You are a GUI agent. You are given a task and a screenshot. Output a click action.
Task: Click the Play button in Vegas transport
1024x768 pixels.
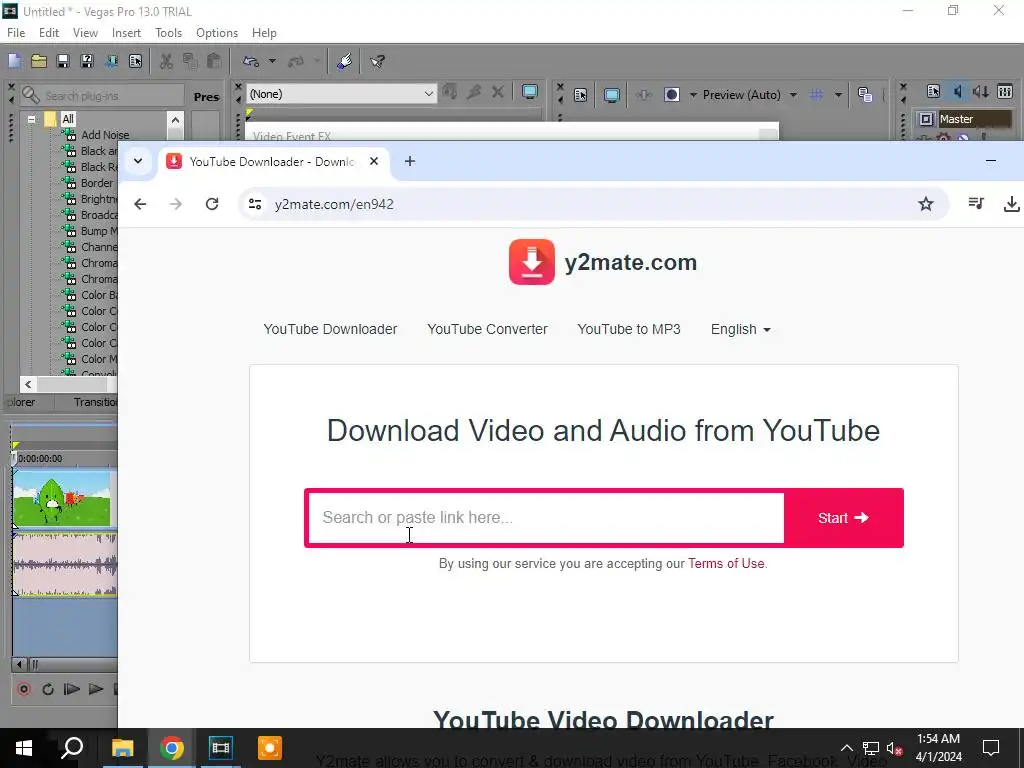(x=96, y=689)
